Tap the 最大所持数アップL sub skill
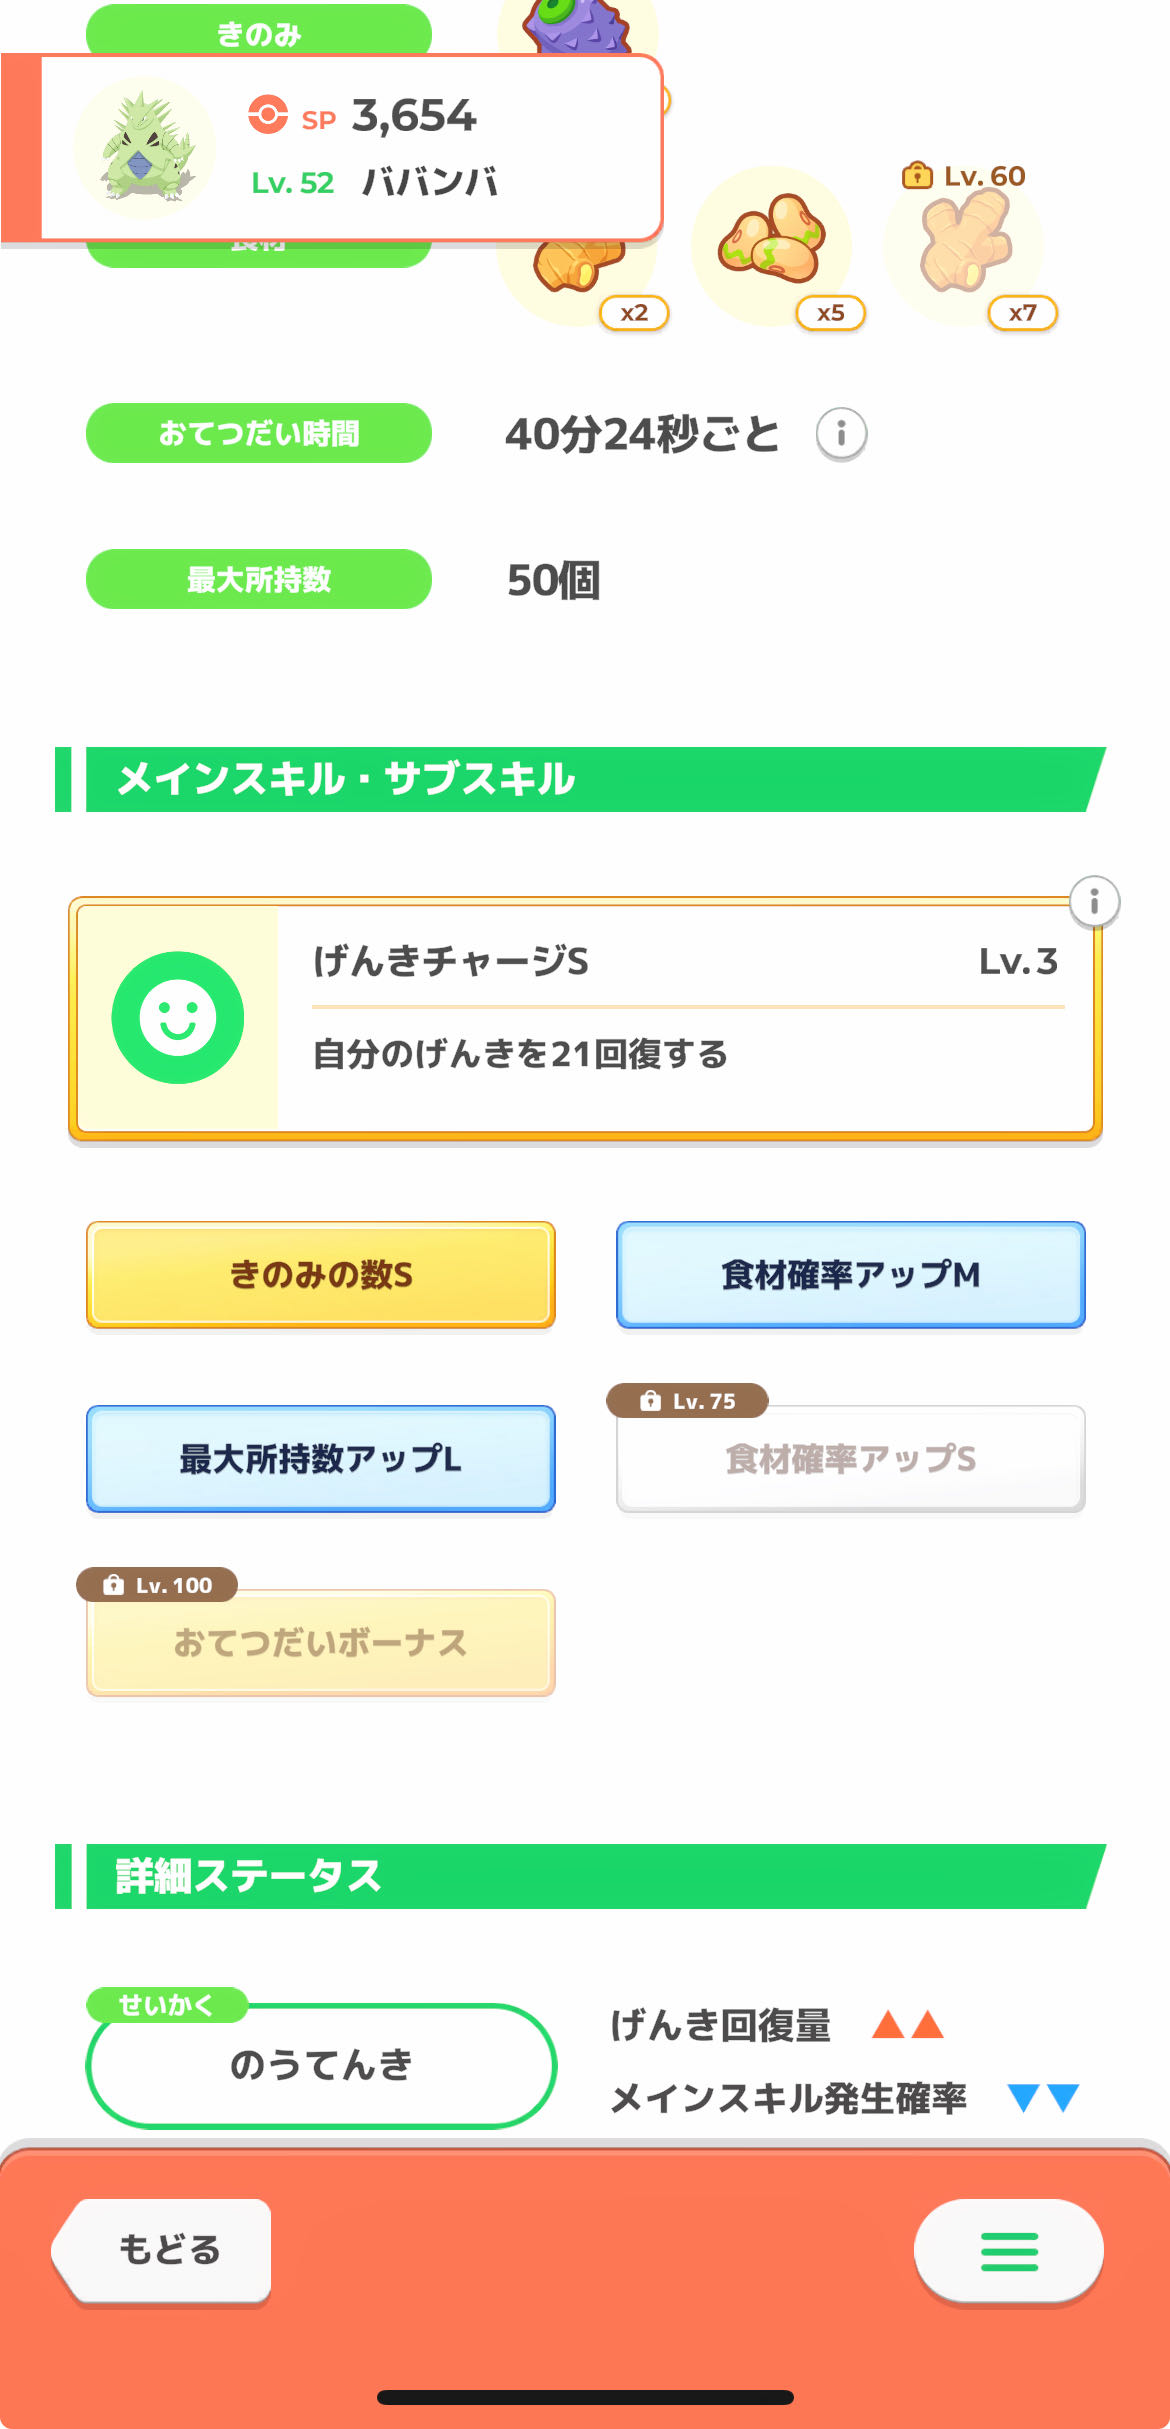The height and width of the screenshot is (2429, 1170). [x=321, y=1459]
